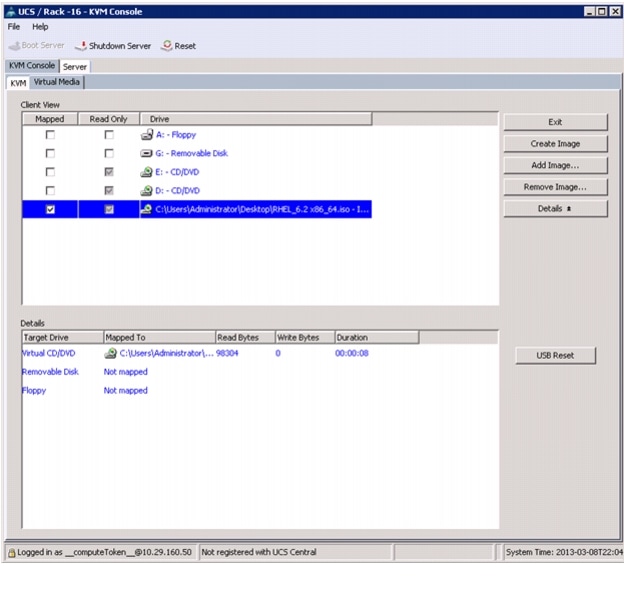Screen dimensions: 624x590
Task: Click the Shutdown Server icon
Action: click(81, 46)
